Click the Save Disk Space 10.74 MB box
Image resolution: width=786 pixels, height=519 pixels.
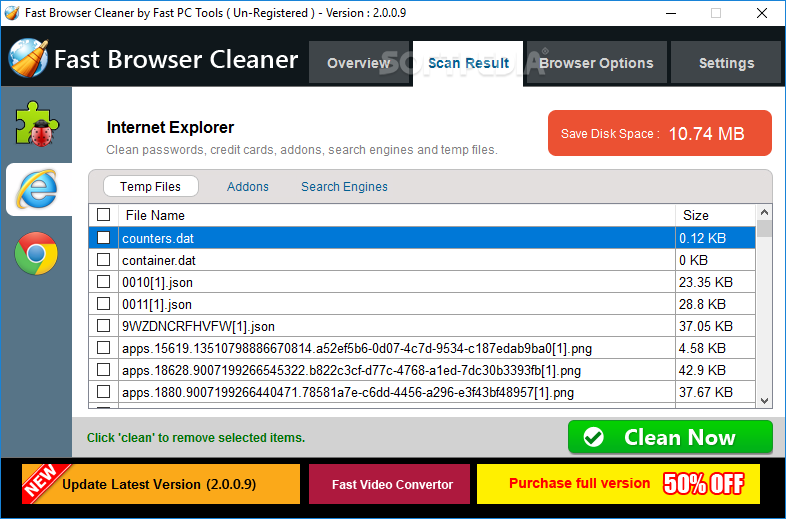660,133
